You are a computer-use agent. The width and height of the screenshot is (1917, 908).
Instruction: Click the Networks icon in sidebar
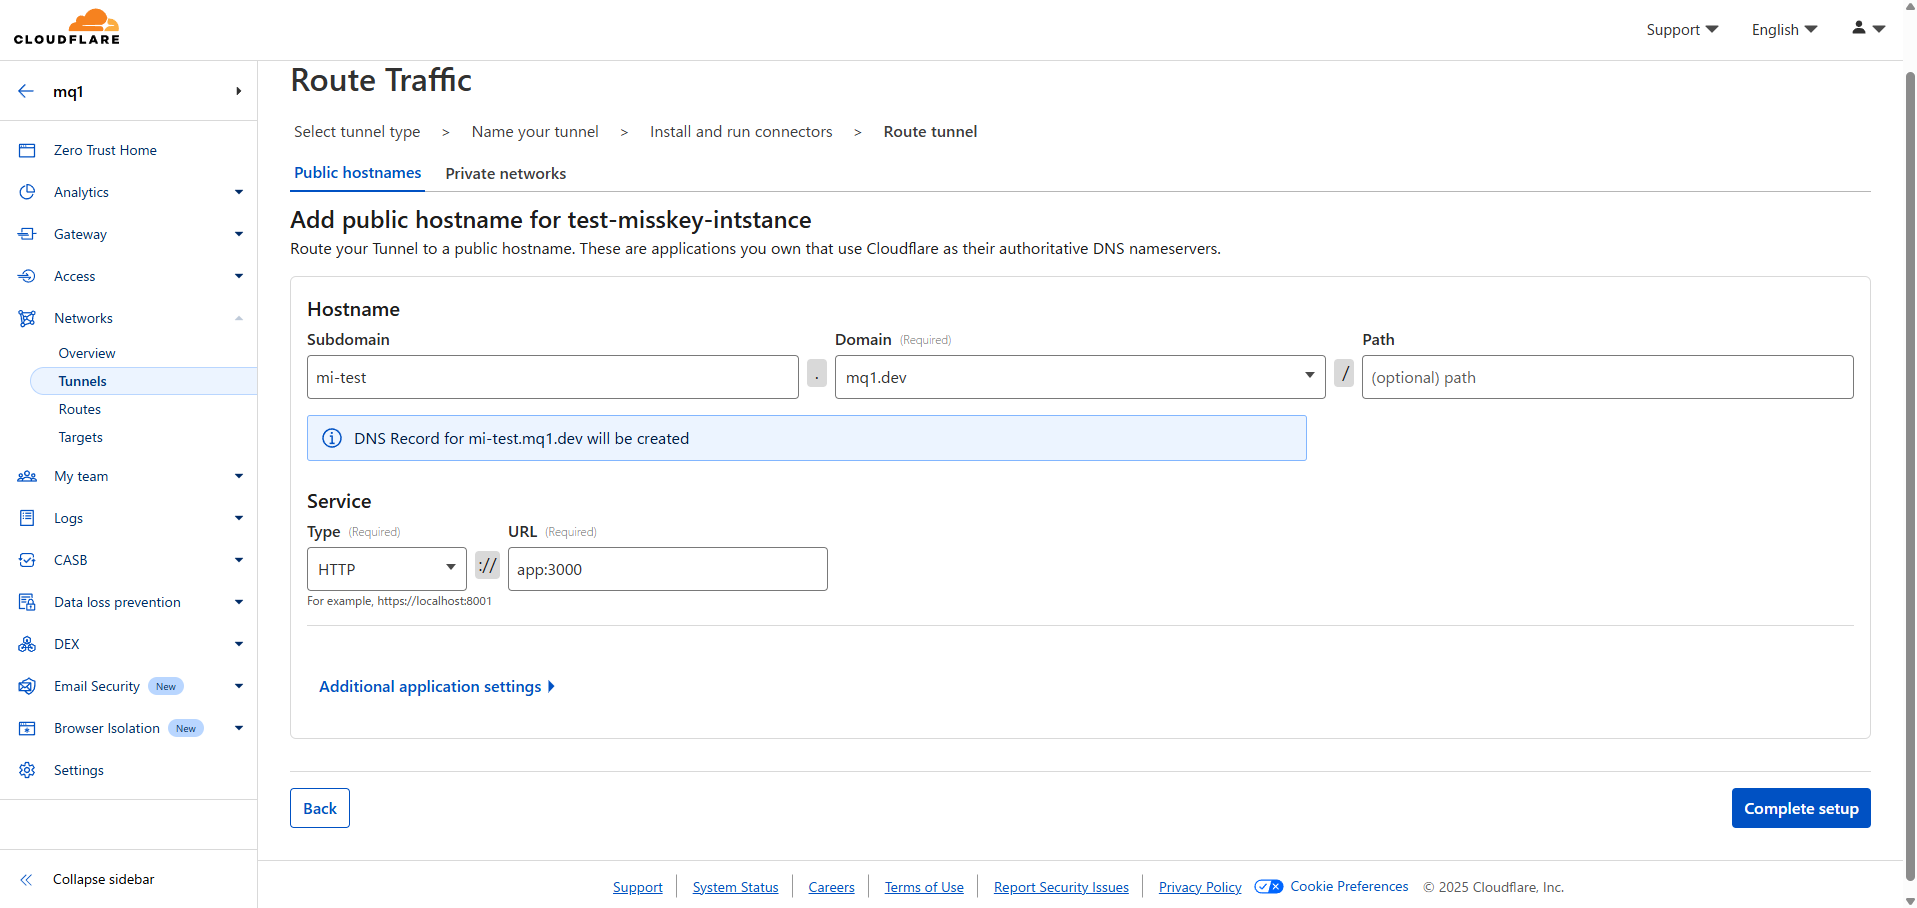click(x=27, y=318)
